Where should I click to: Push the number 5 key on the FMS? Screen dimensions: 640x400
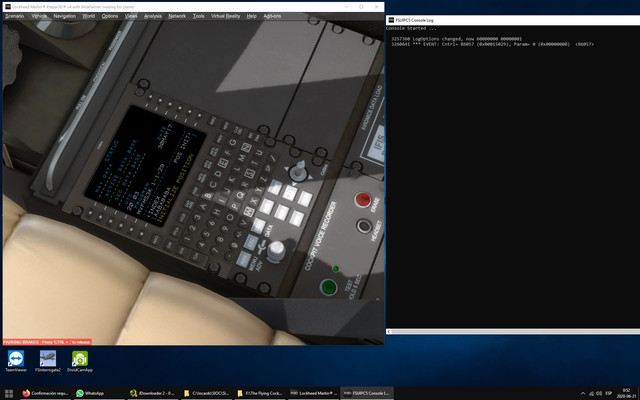click(x=206, y=234)
